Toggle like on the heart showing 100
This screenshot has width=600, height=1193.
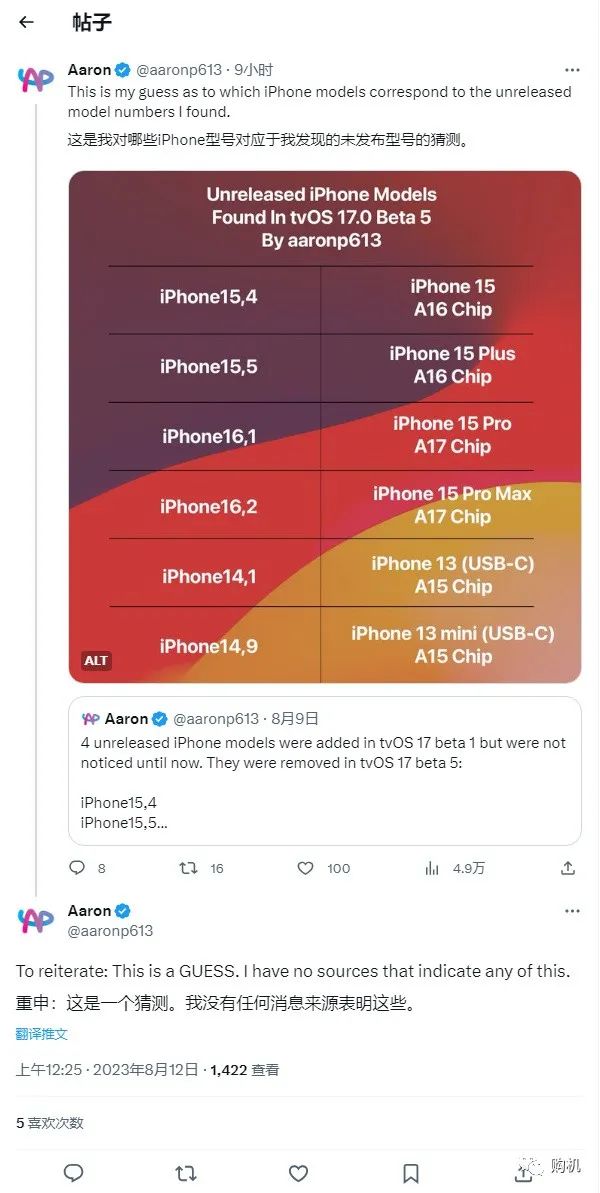click(305, 869)
